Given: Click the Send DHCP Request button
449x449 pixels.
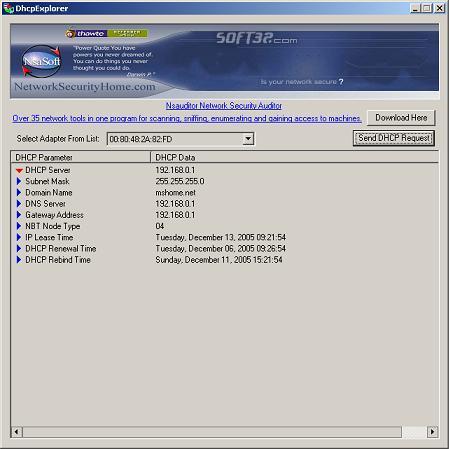Looking at the screenshot, I should (394, 138).
